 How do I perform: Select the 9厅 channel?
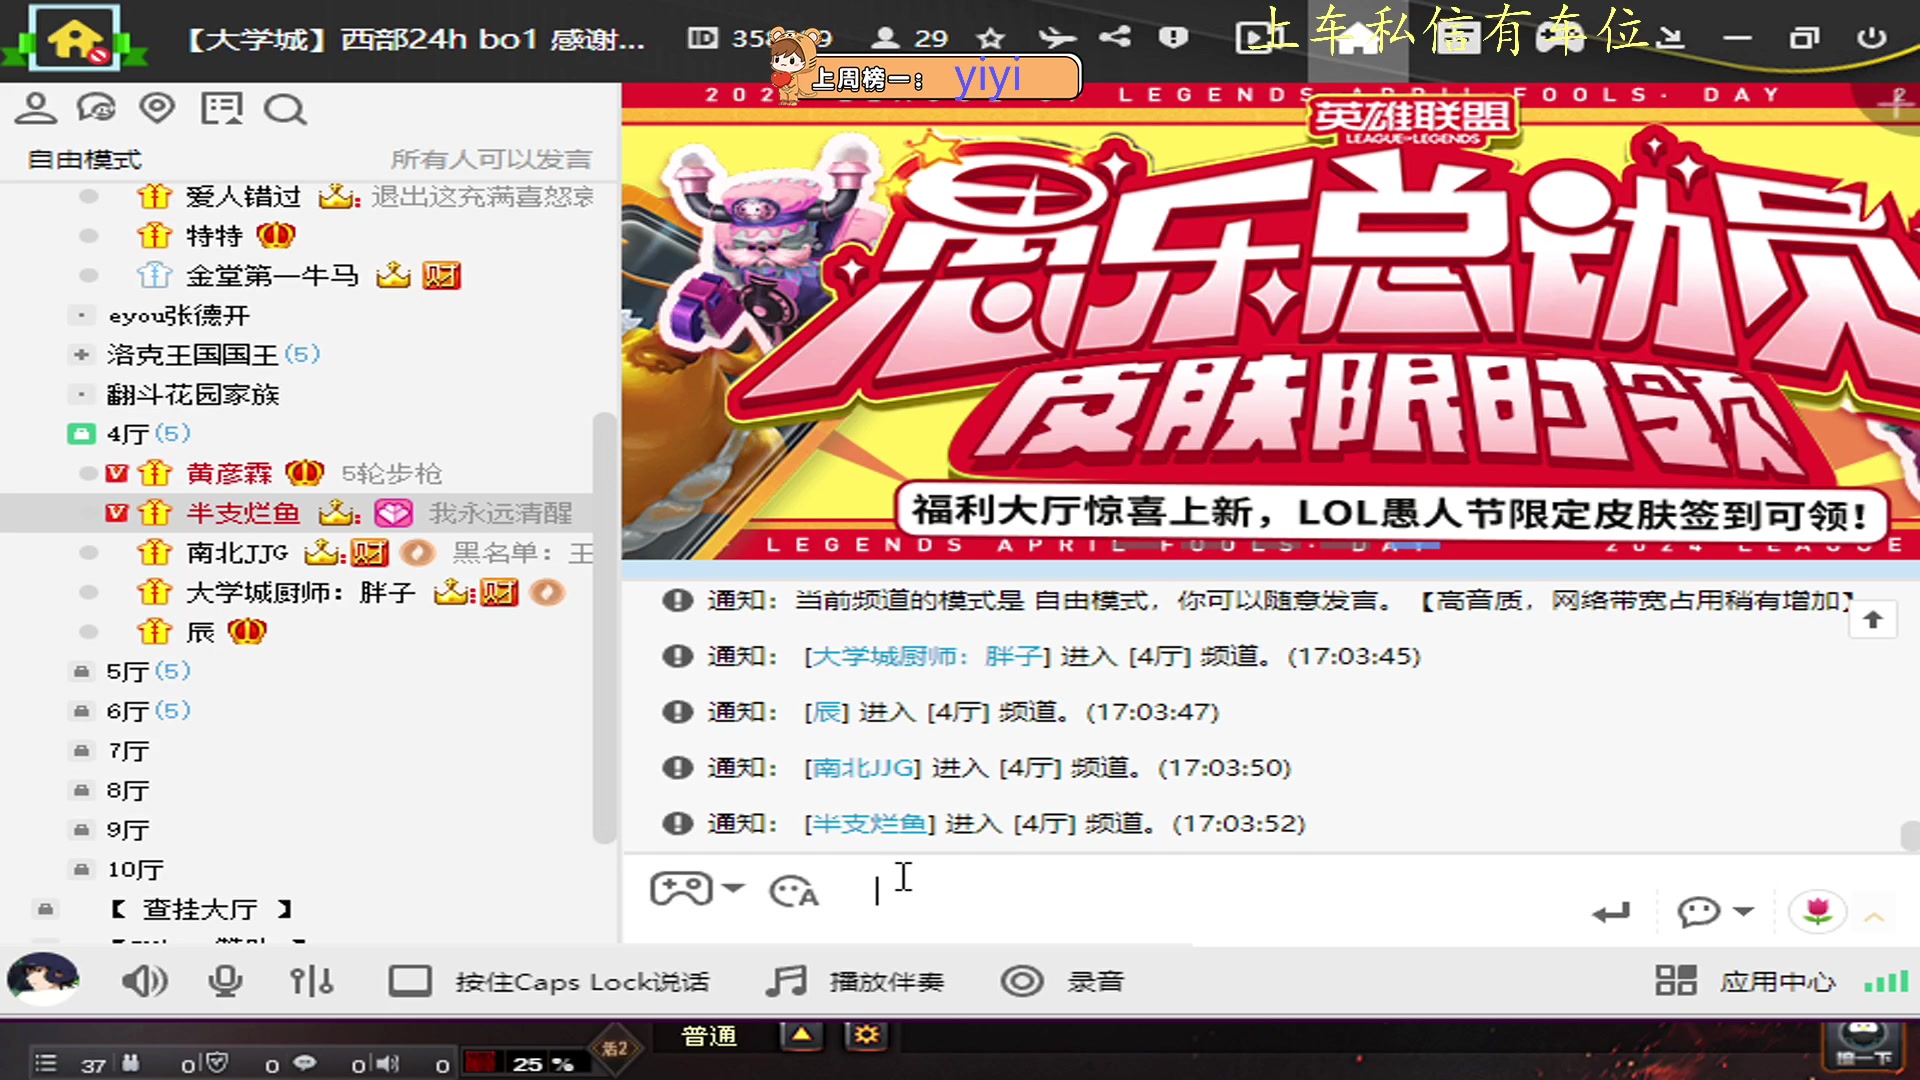click(128, 830)
